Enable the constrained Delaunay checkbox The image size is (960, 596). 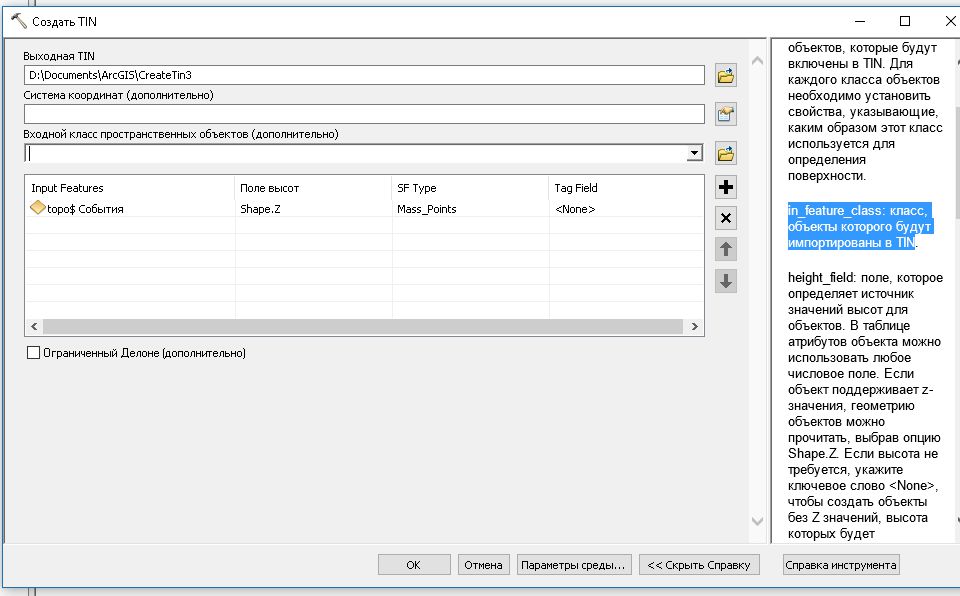click(34, 353)
